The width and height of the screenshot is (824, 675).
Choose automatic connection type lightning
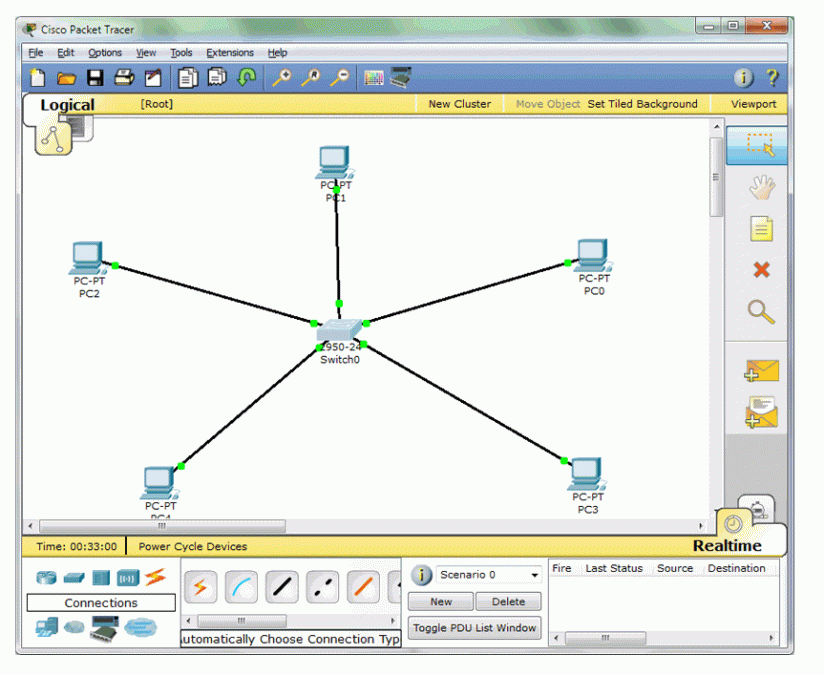pos(201,587)
